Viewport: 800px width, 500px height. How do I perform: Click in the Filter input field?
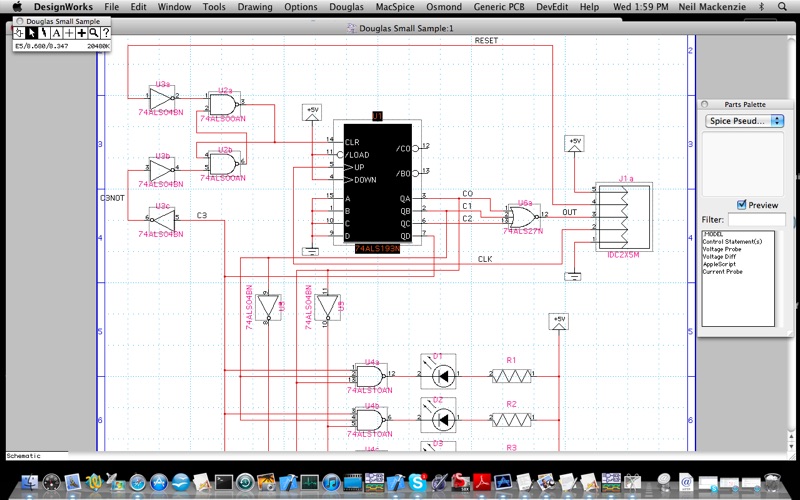pos(756,219)
